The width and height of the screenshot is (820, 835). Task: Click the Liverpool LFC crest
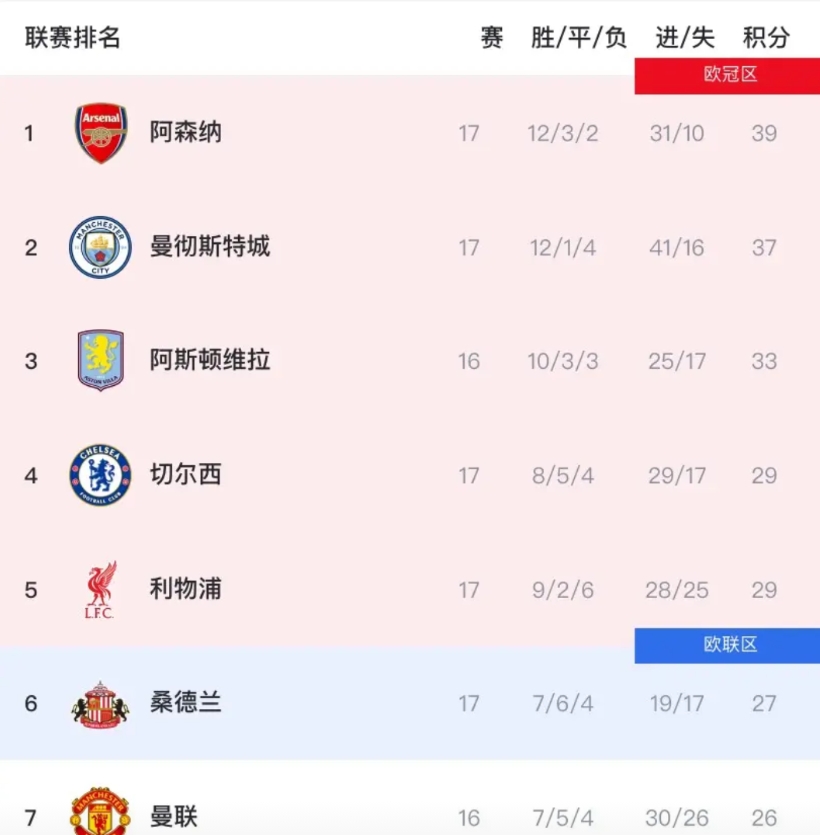(x=100, y=590)
